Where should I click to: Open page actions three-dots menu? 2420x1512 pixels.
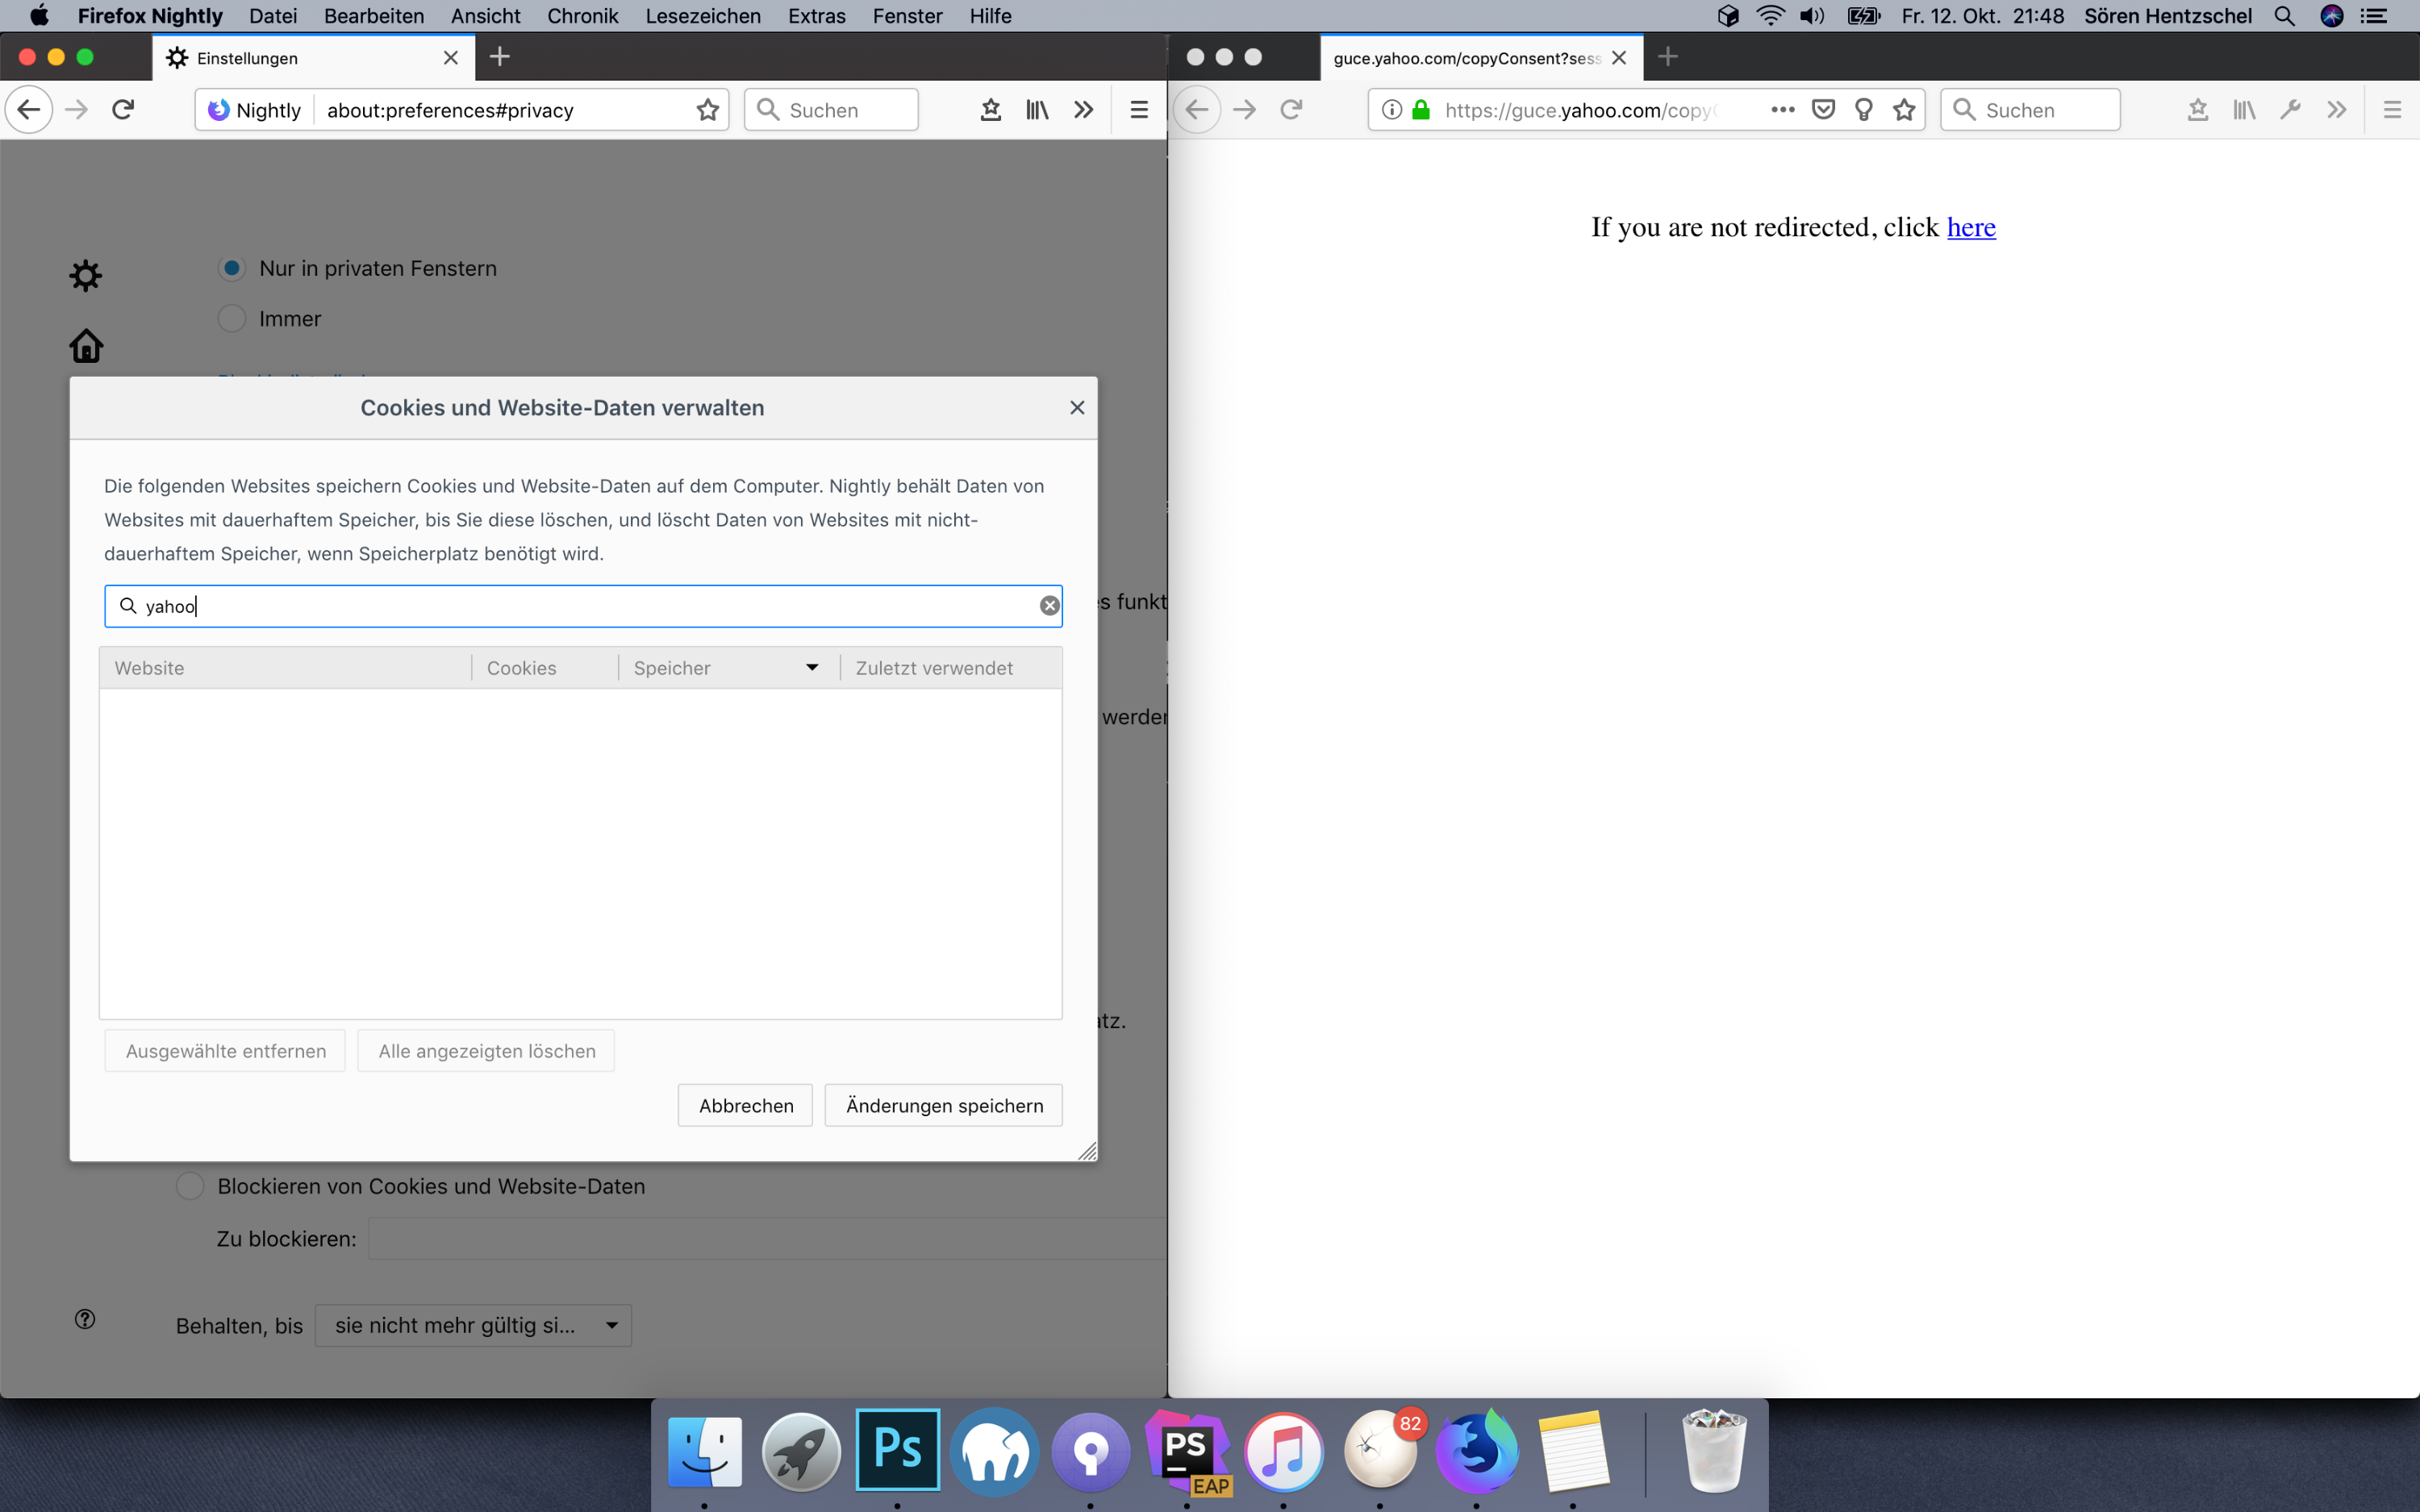tap(1782, 110)
